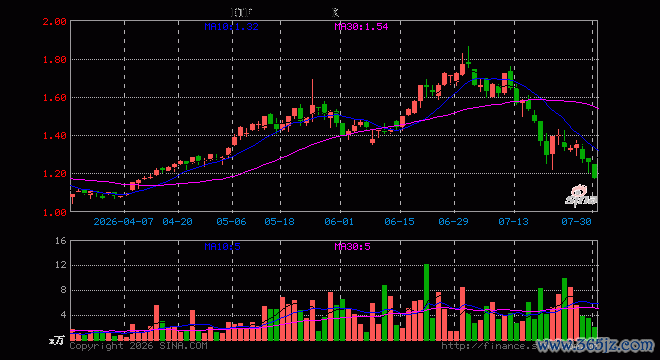
Task: Click the 2026-04-07 date marker
Action: 123,221
